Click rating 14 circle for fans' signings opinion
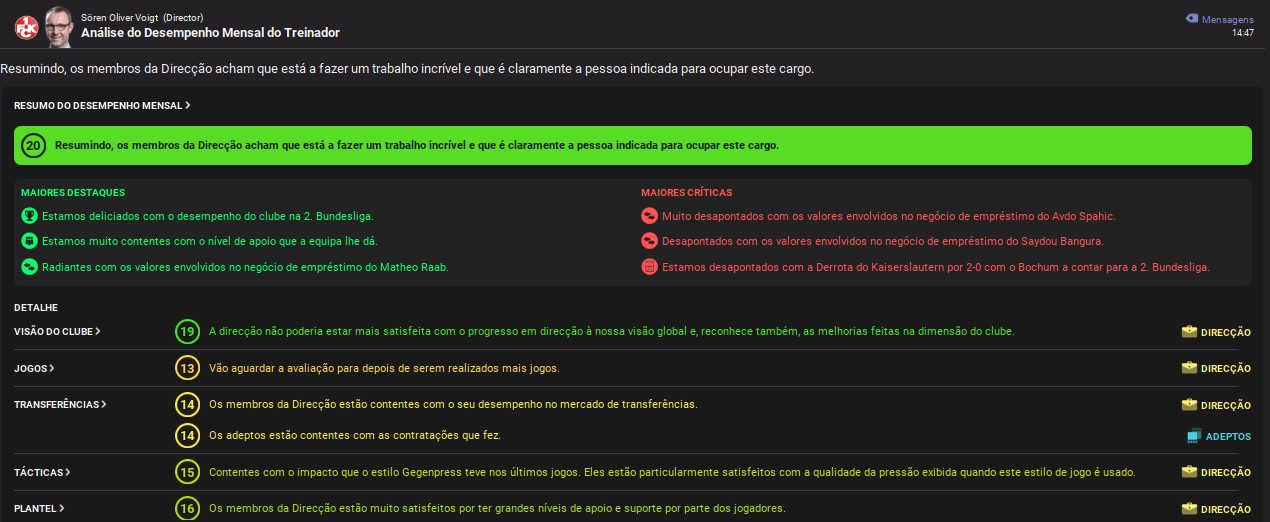 tap(187, 436)
